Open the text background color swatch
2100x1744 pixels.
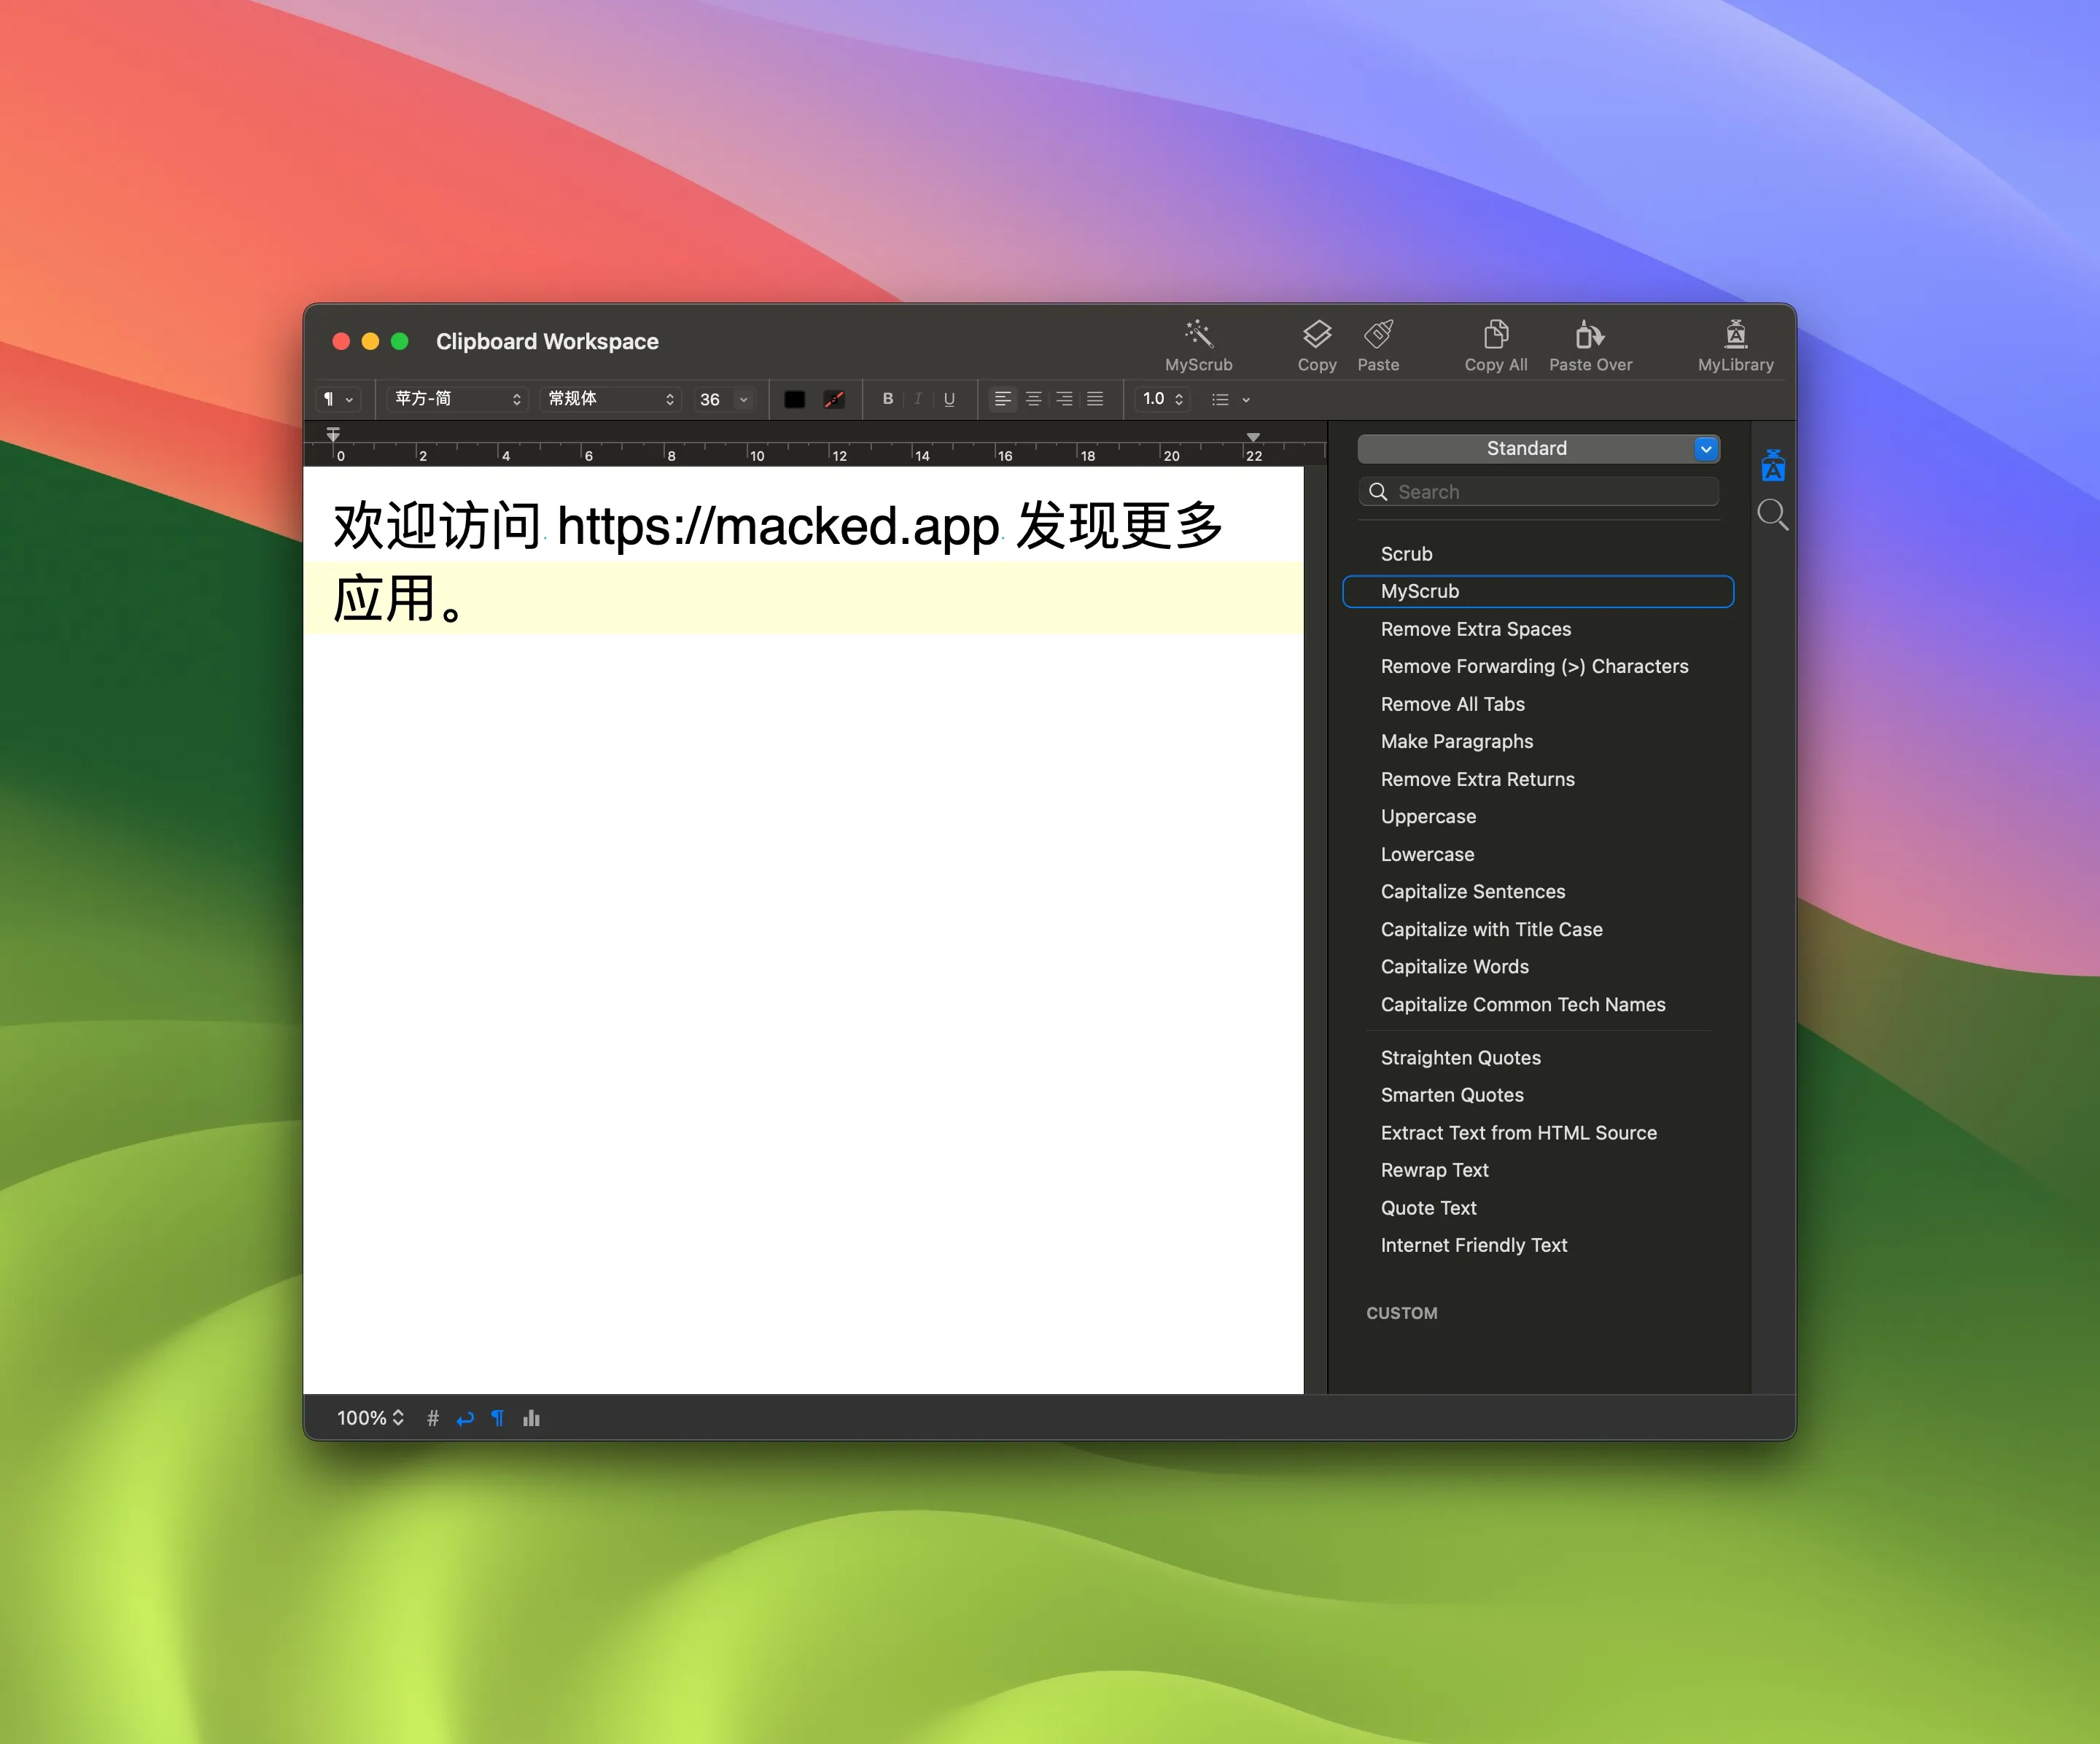[834, 399]
